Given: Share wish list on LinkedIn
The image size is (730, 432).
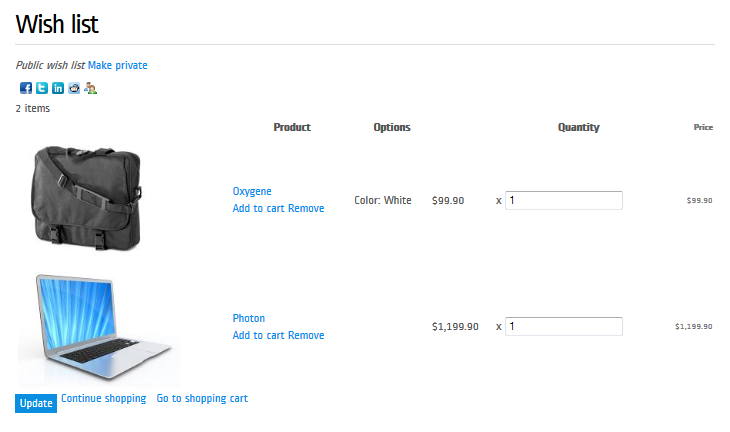Looking at the screenshot, I should coord(58,88).
